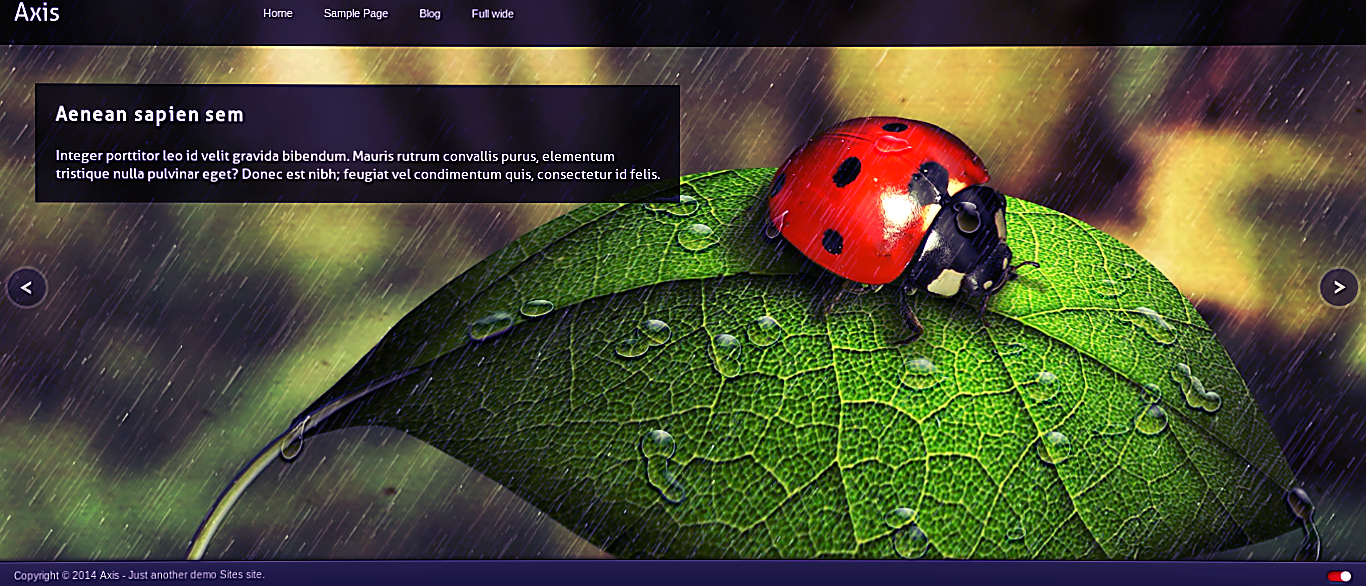Toggle the red switch in the footer

(1339, 576)
